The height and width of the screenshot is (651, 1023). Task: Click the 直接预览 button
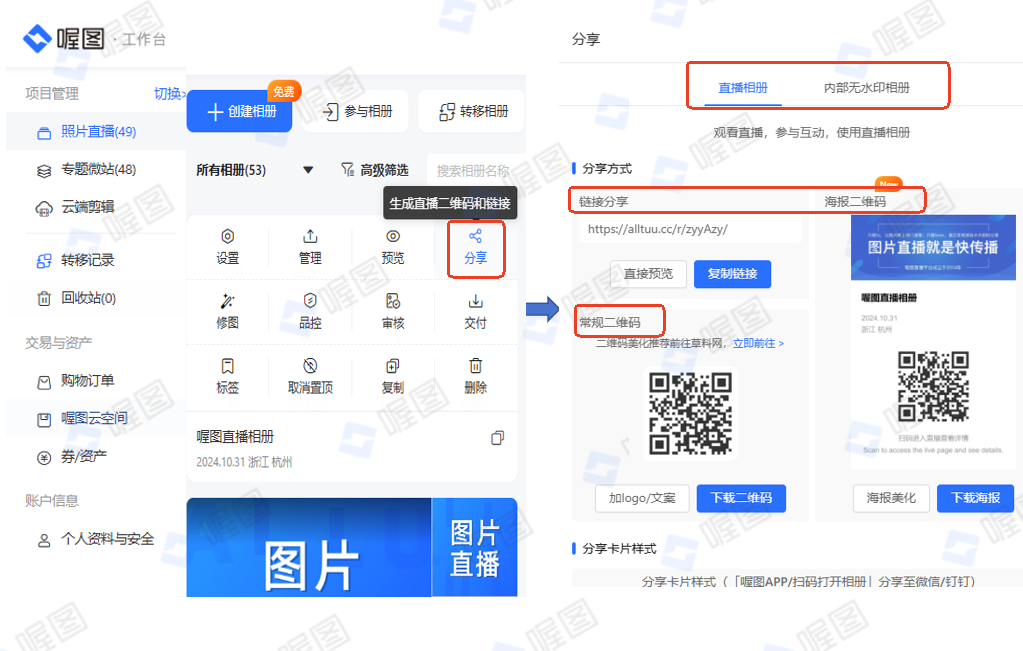point(649,274)
